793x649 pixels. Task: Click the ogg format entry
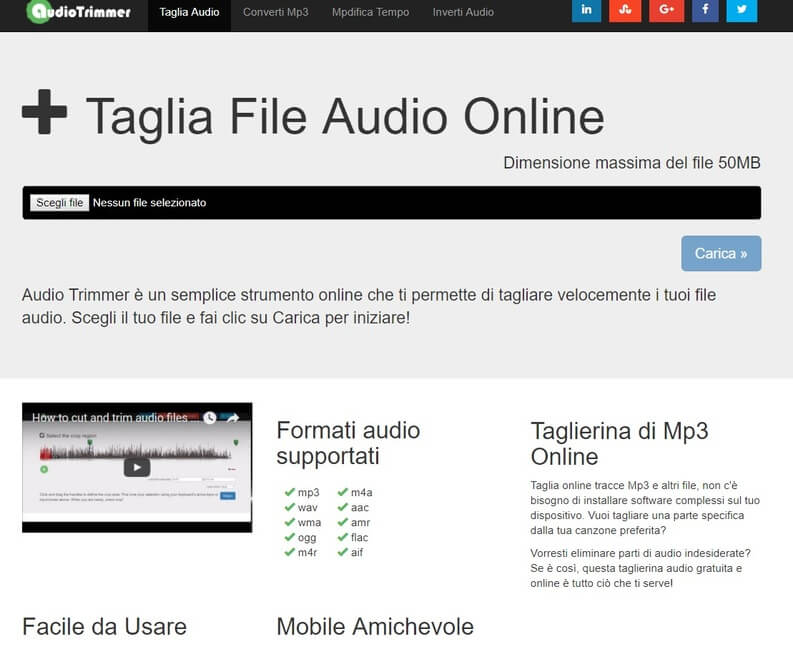click(x=300, y=538)
